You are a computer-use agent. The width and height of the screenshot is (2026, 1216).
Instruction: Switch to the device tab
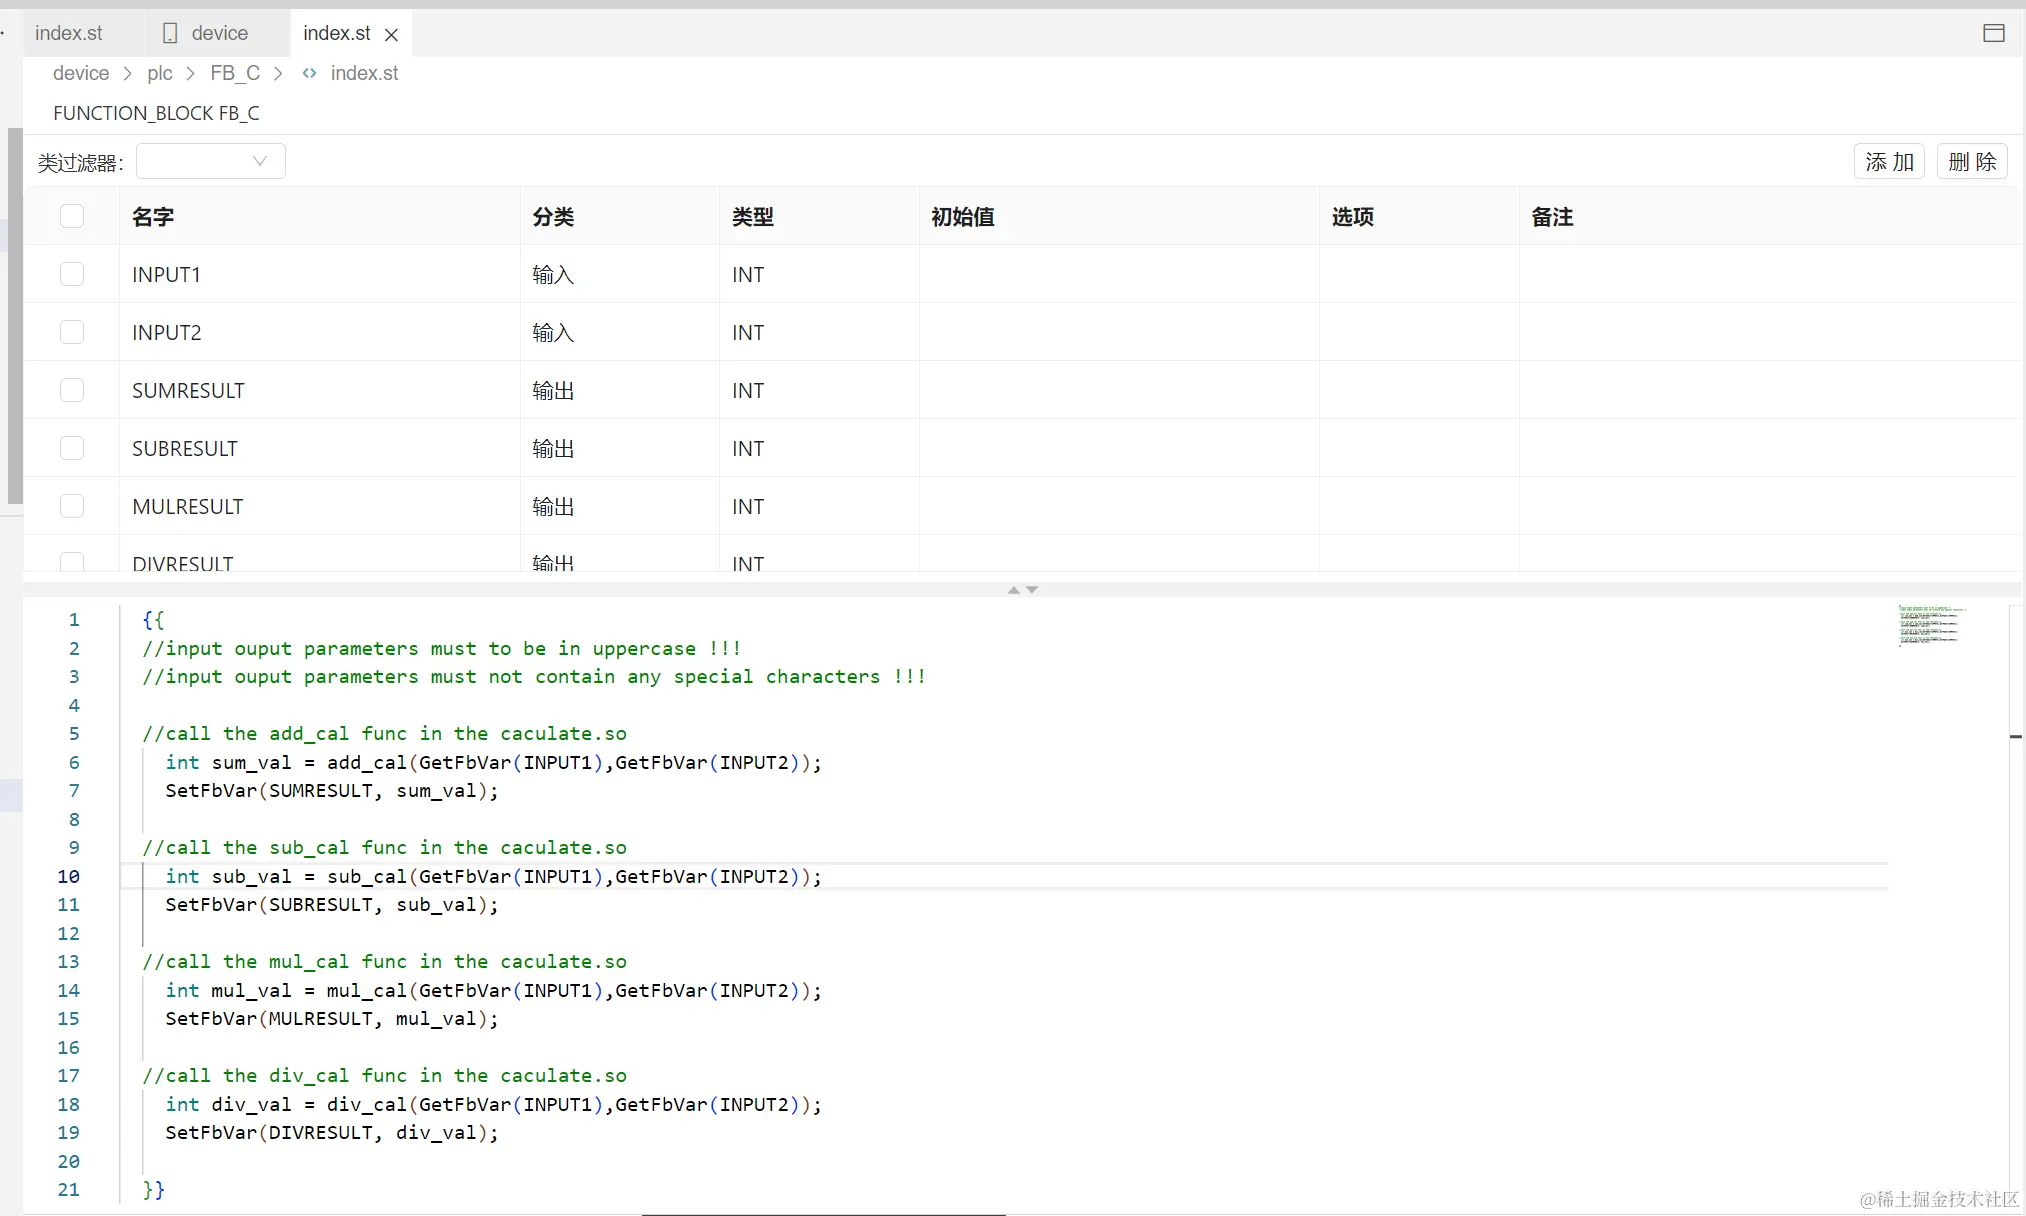click(x=218, y=33)
